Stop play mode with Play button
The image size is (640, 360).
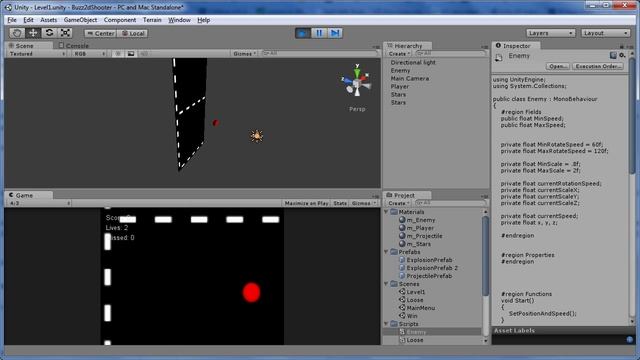[303, 33]
